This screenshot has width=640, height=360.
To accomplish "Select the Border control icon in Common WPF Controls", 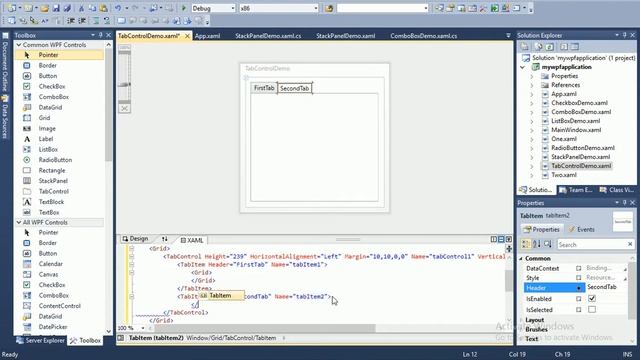I will pyautogui.click(x=27, y=65).
